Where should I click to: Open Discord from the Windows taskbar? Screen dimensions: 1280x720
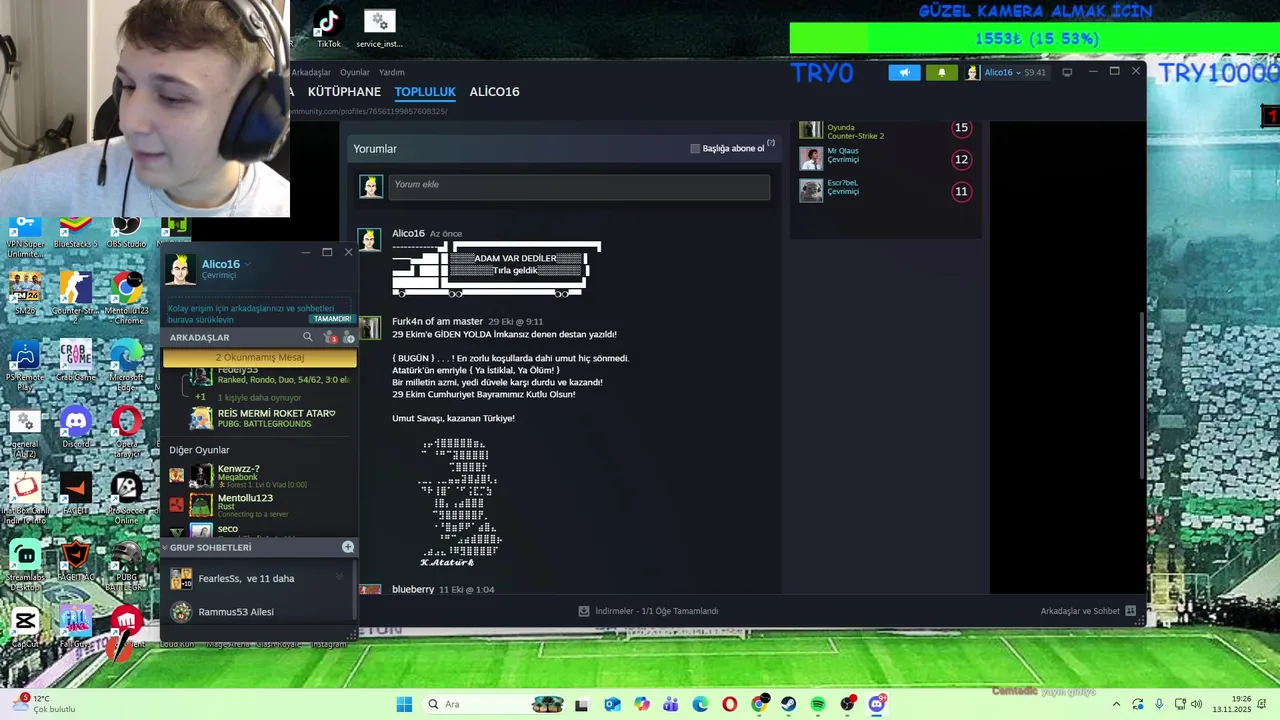pyautogui.click(x=877, y=704)
